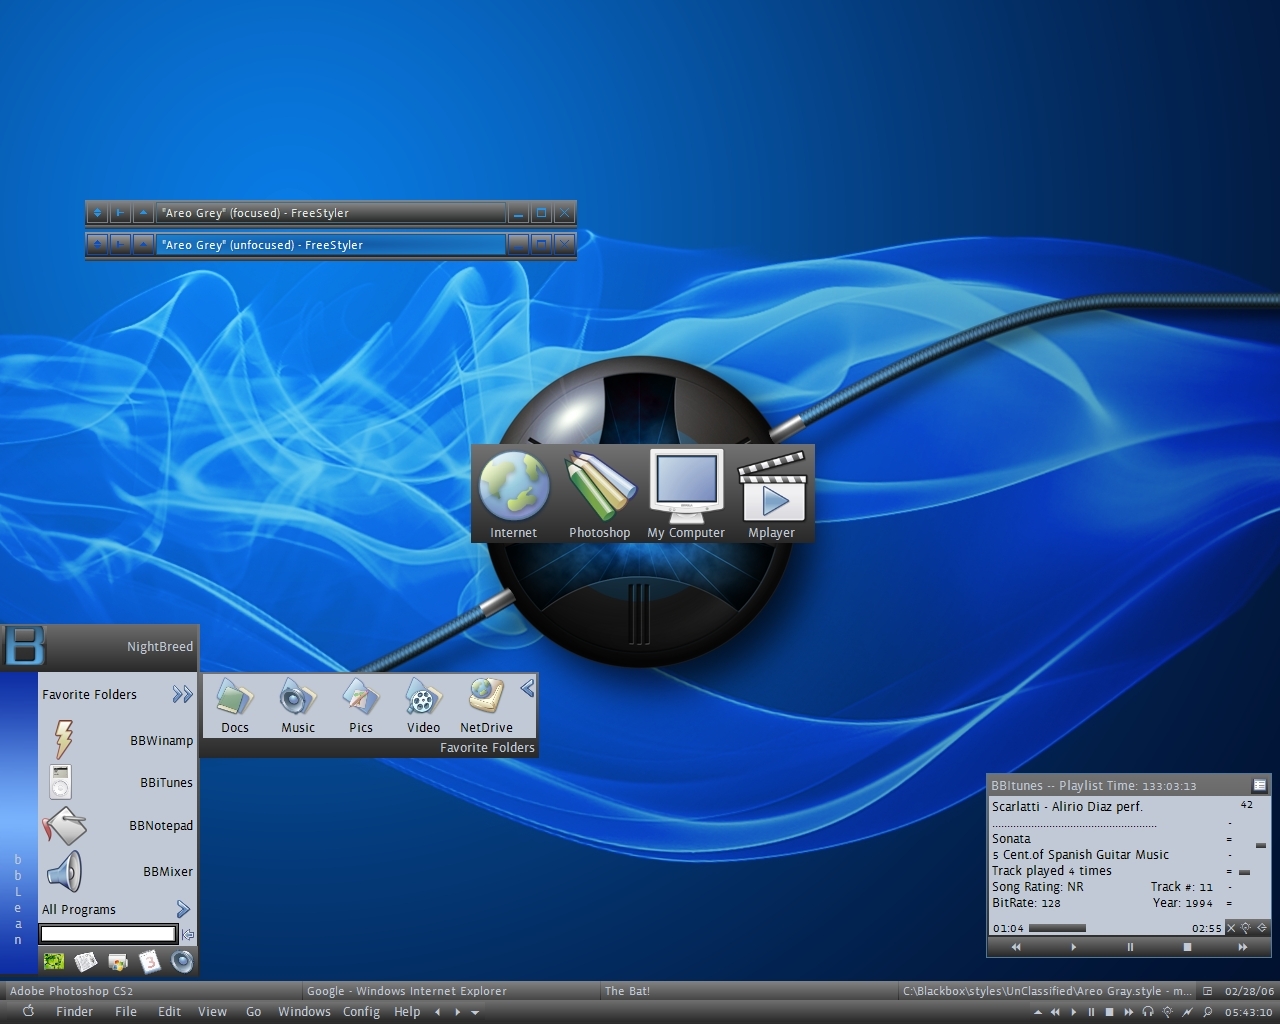This screenshot has height=1024, width=1280.
Task: Click the left arrow icon in the BBItunes panel
Action: [x=1262, y=928]
